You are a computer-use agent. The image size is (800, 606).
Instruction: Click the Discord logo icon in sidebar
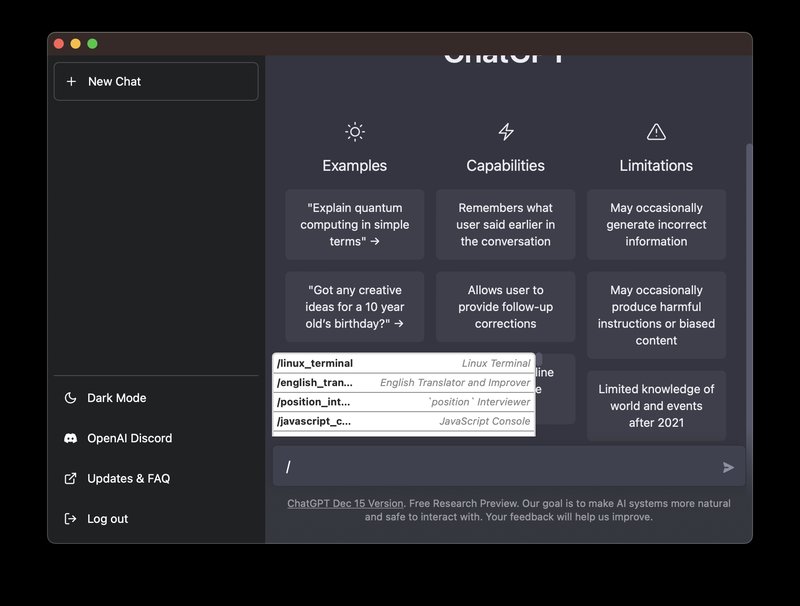click(71, 438)
